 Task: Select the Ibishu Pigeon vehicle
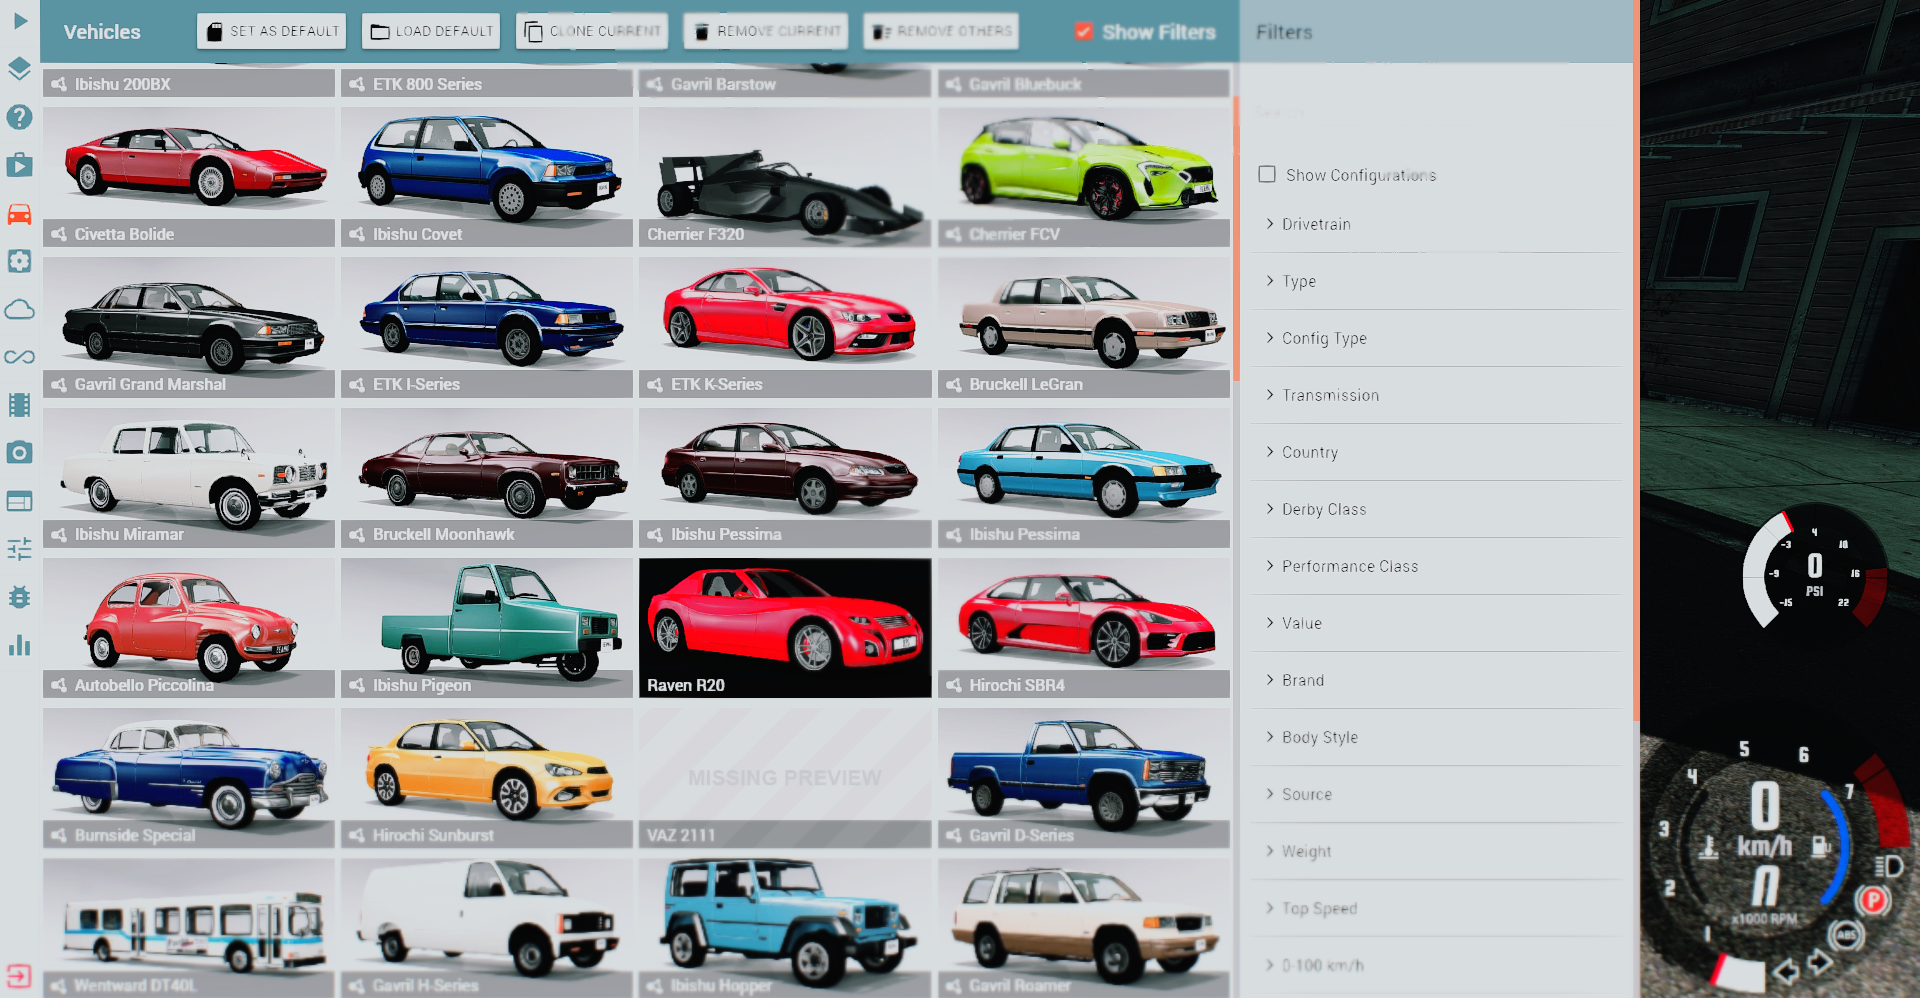pyautogui.click(x=487, y=628)
